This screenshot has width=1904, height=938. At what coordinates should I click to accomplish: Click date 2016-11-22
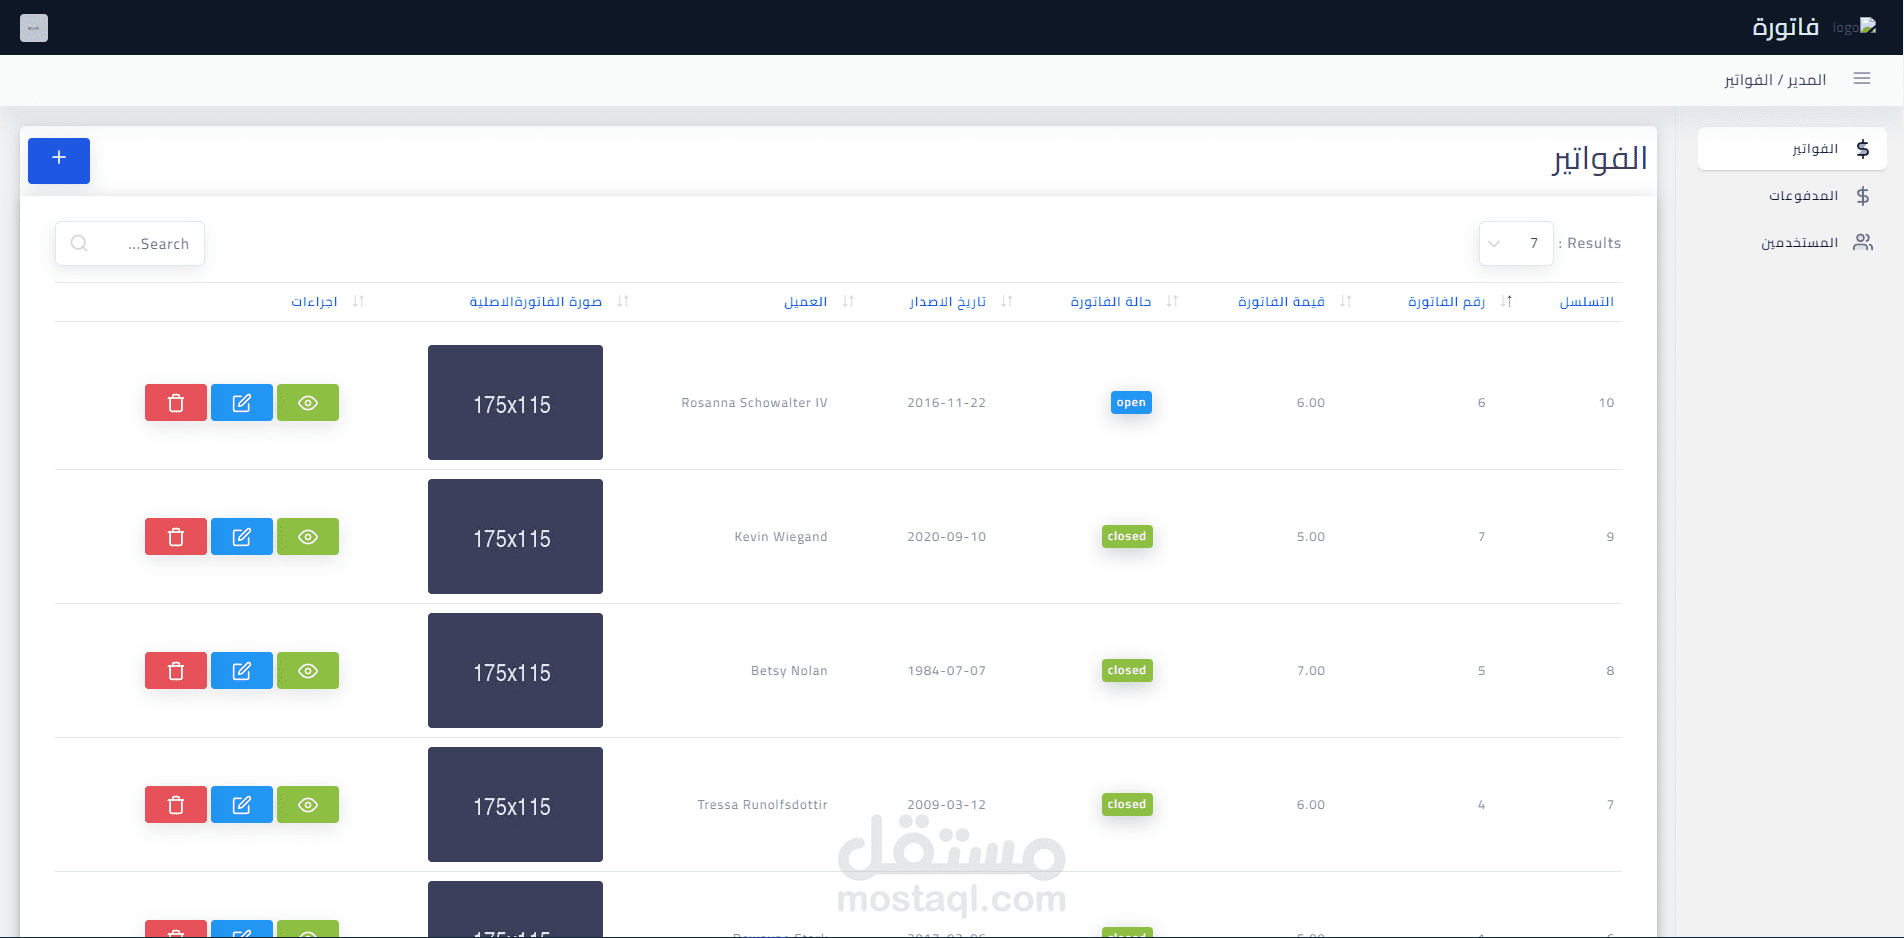(946, 403)
